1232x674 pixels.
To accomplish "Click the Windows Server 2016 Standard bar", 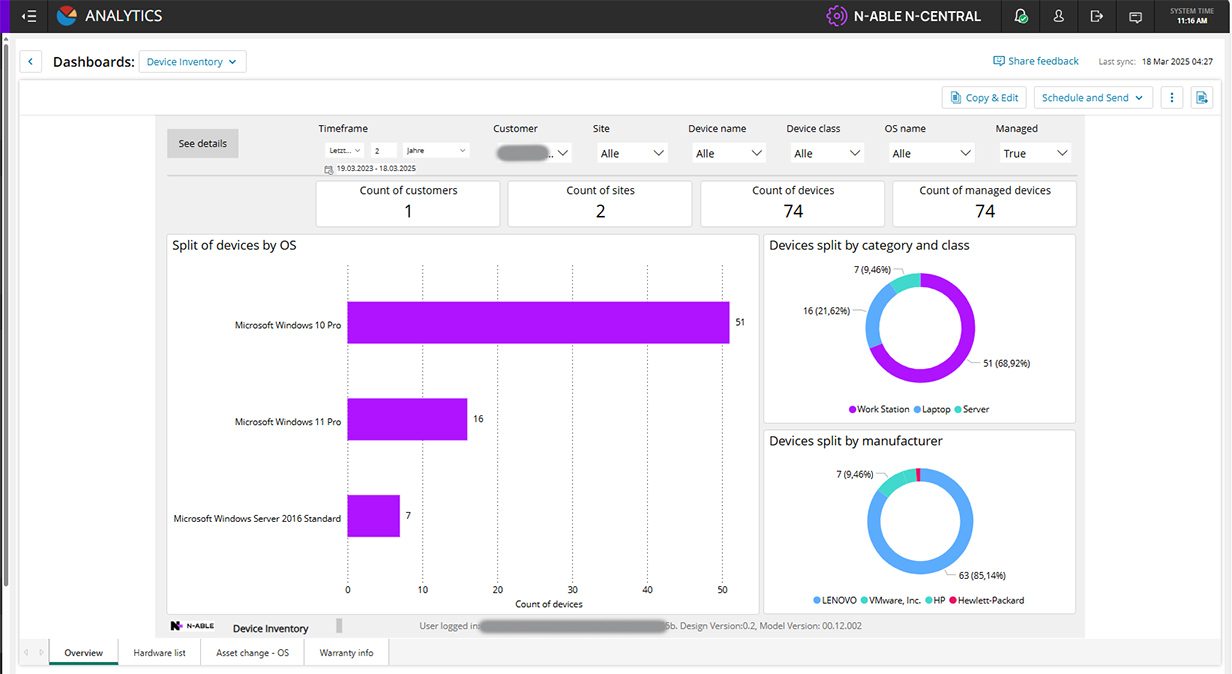I will coord(373,516).
